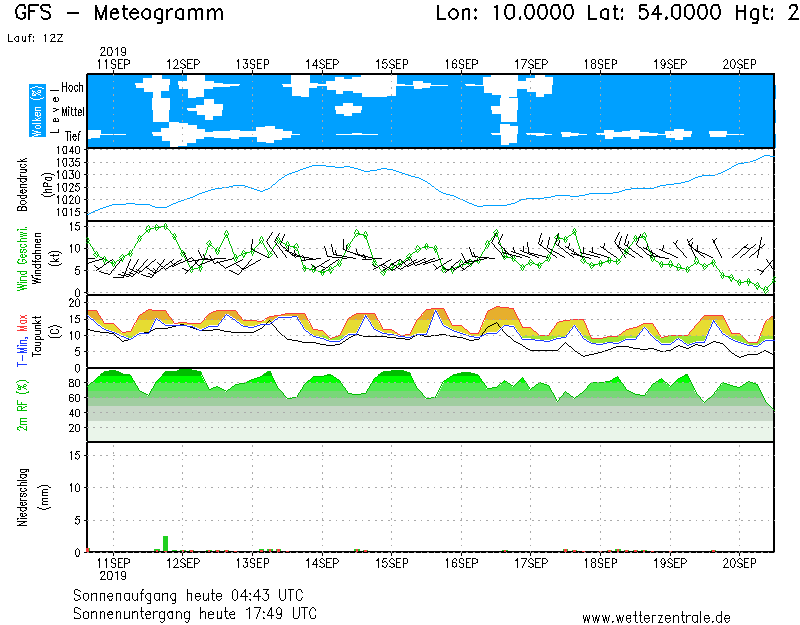800x625 pixels.
Task: Click '18SEP' above the cloud panel
Action: (601, 65)
